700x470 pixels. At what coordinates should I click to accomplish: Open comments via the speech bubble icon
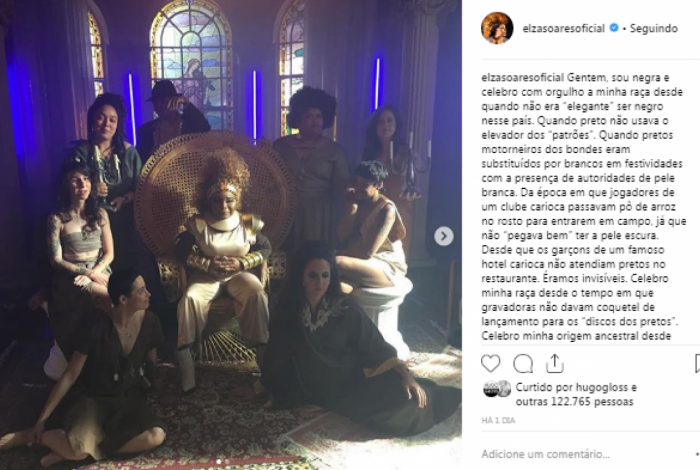click(523, 364)
